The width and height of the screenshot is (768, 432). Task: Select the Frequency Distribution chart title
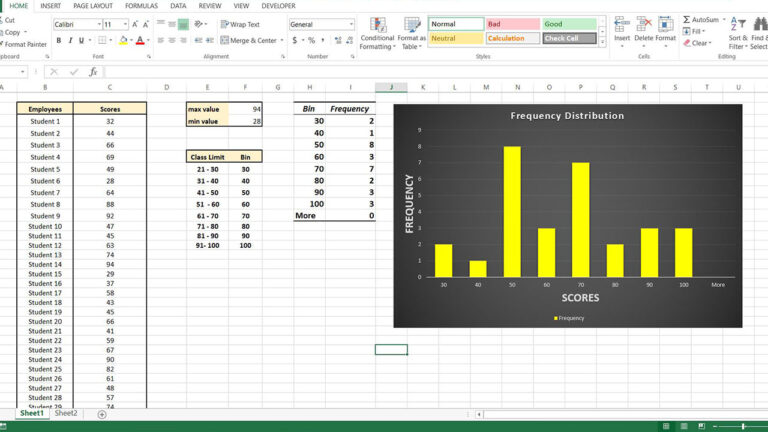(567, 116)
